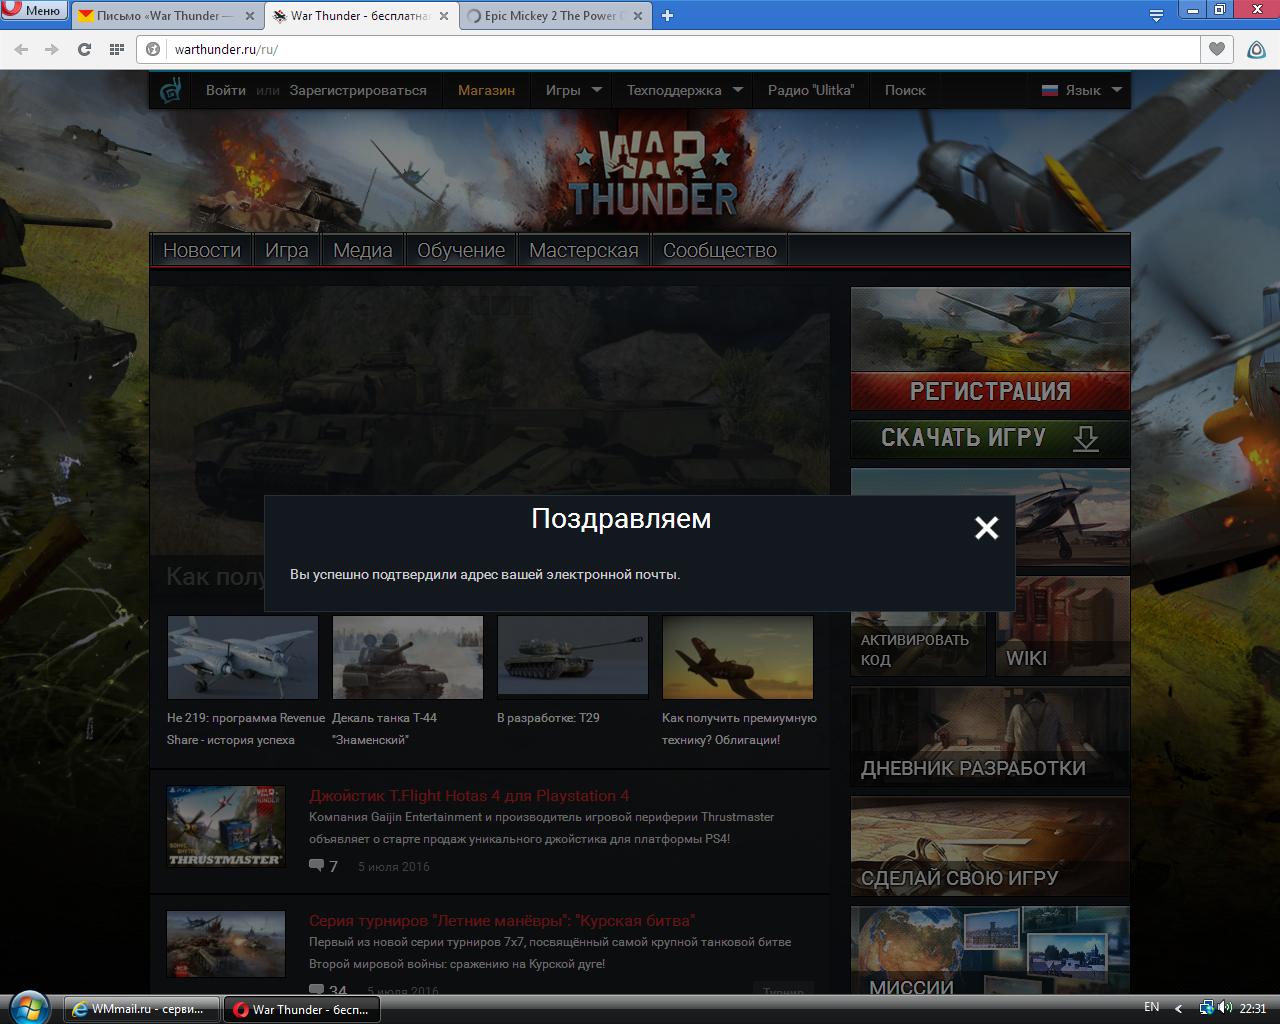The image size is (1280, 1024).
Task: Click the Зарегистрироваться link
Action: [358, 90]
